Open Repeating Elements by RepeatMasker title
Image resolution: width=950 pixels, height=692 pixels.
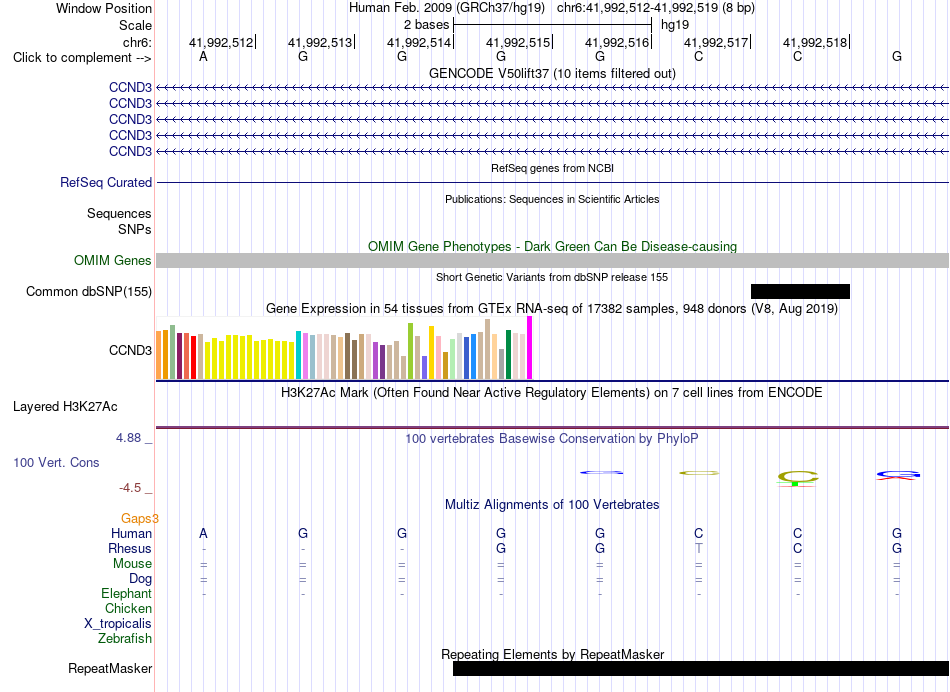pyautogui.click(x=552, y=654)
